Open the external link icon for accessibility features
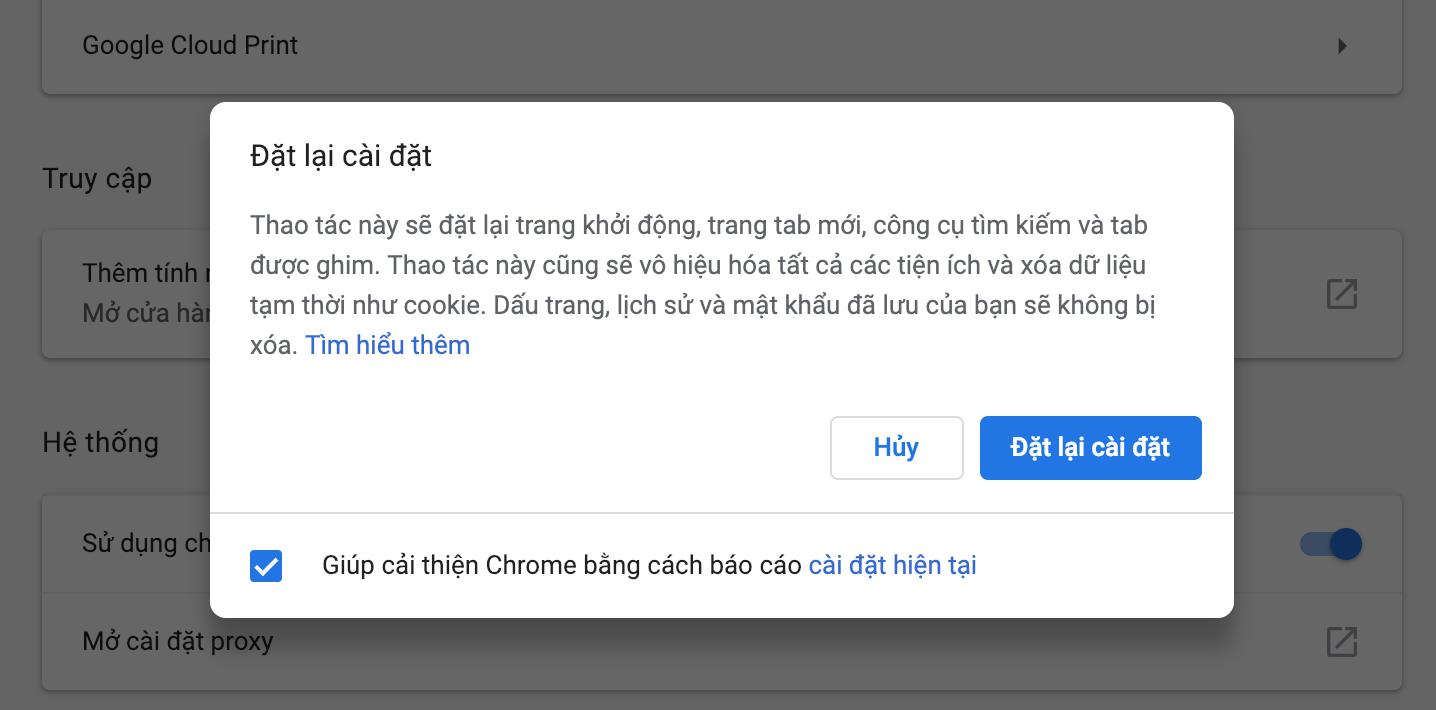The width and height of the screenshot is (1436, 710). click(1341, 294)
